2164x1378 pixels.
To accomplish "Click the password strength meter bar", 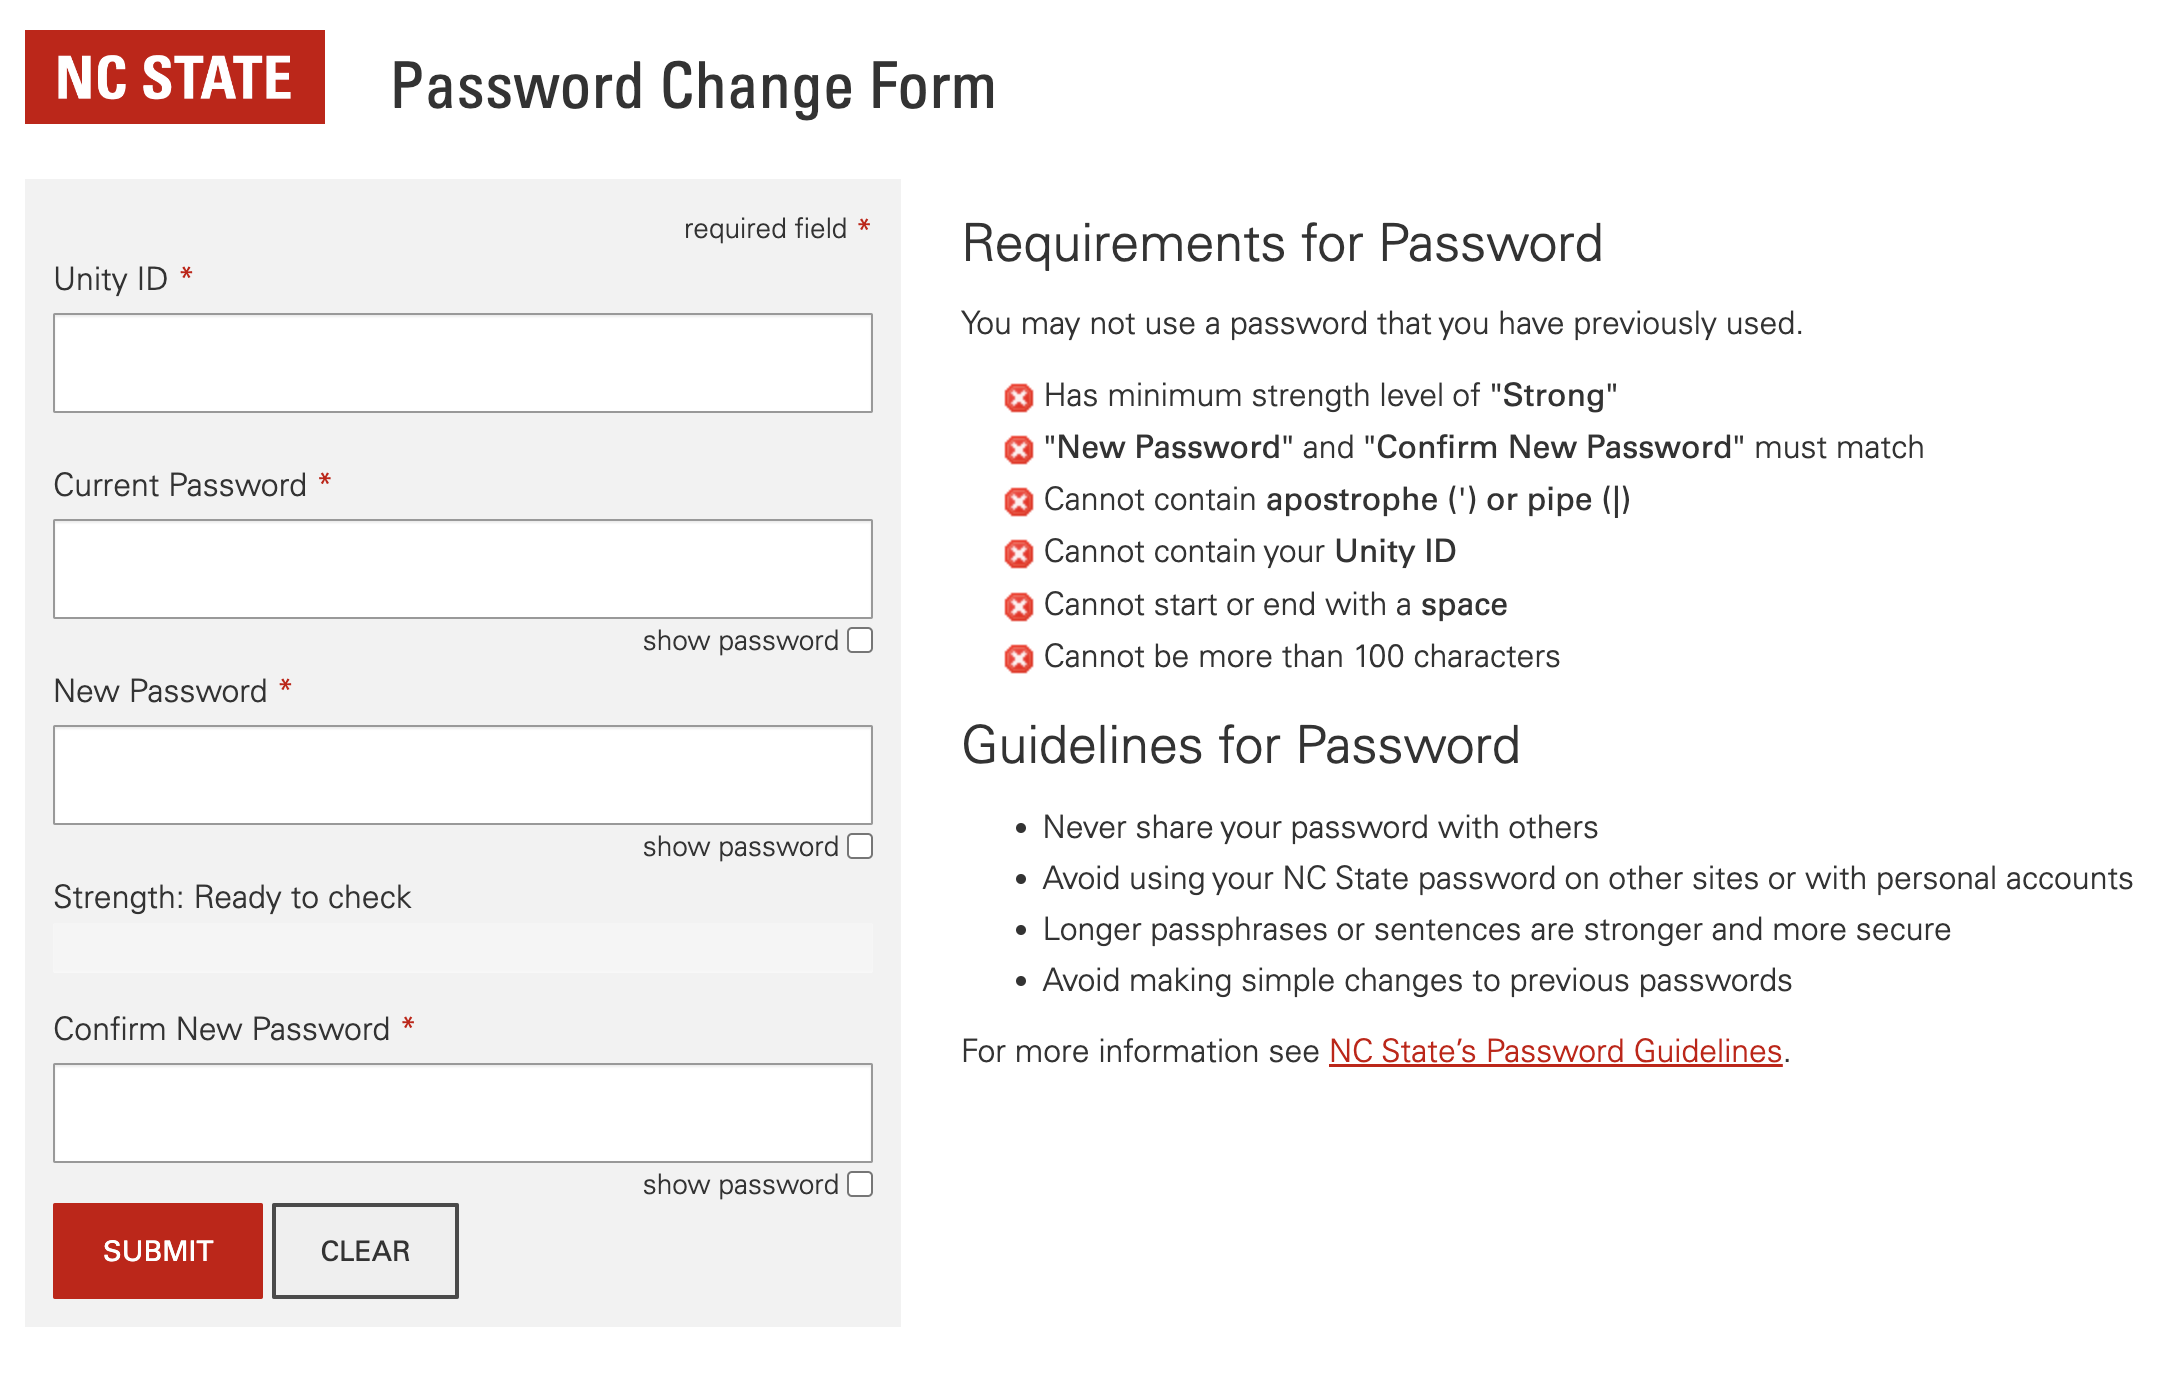I will pyautogui.click(x=463, y=948).
